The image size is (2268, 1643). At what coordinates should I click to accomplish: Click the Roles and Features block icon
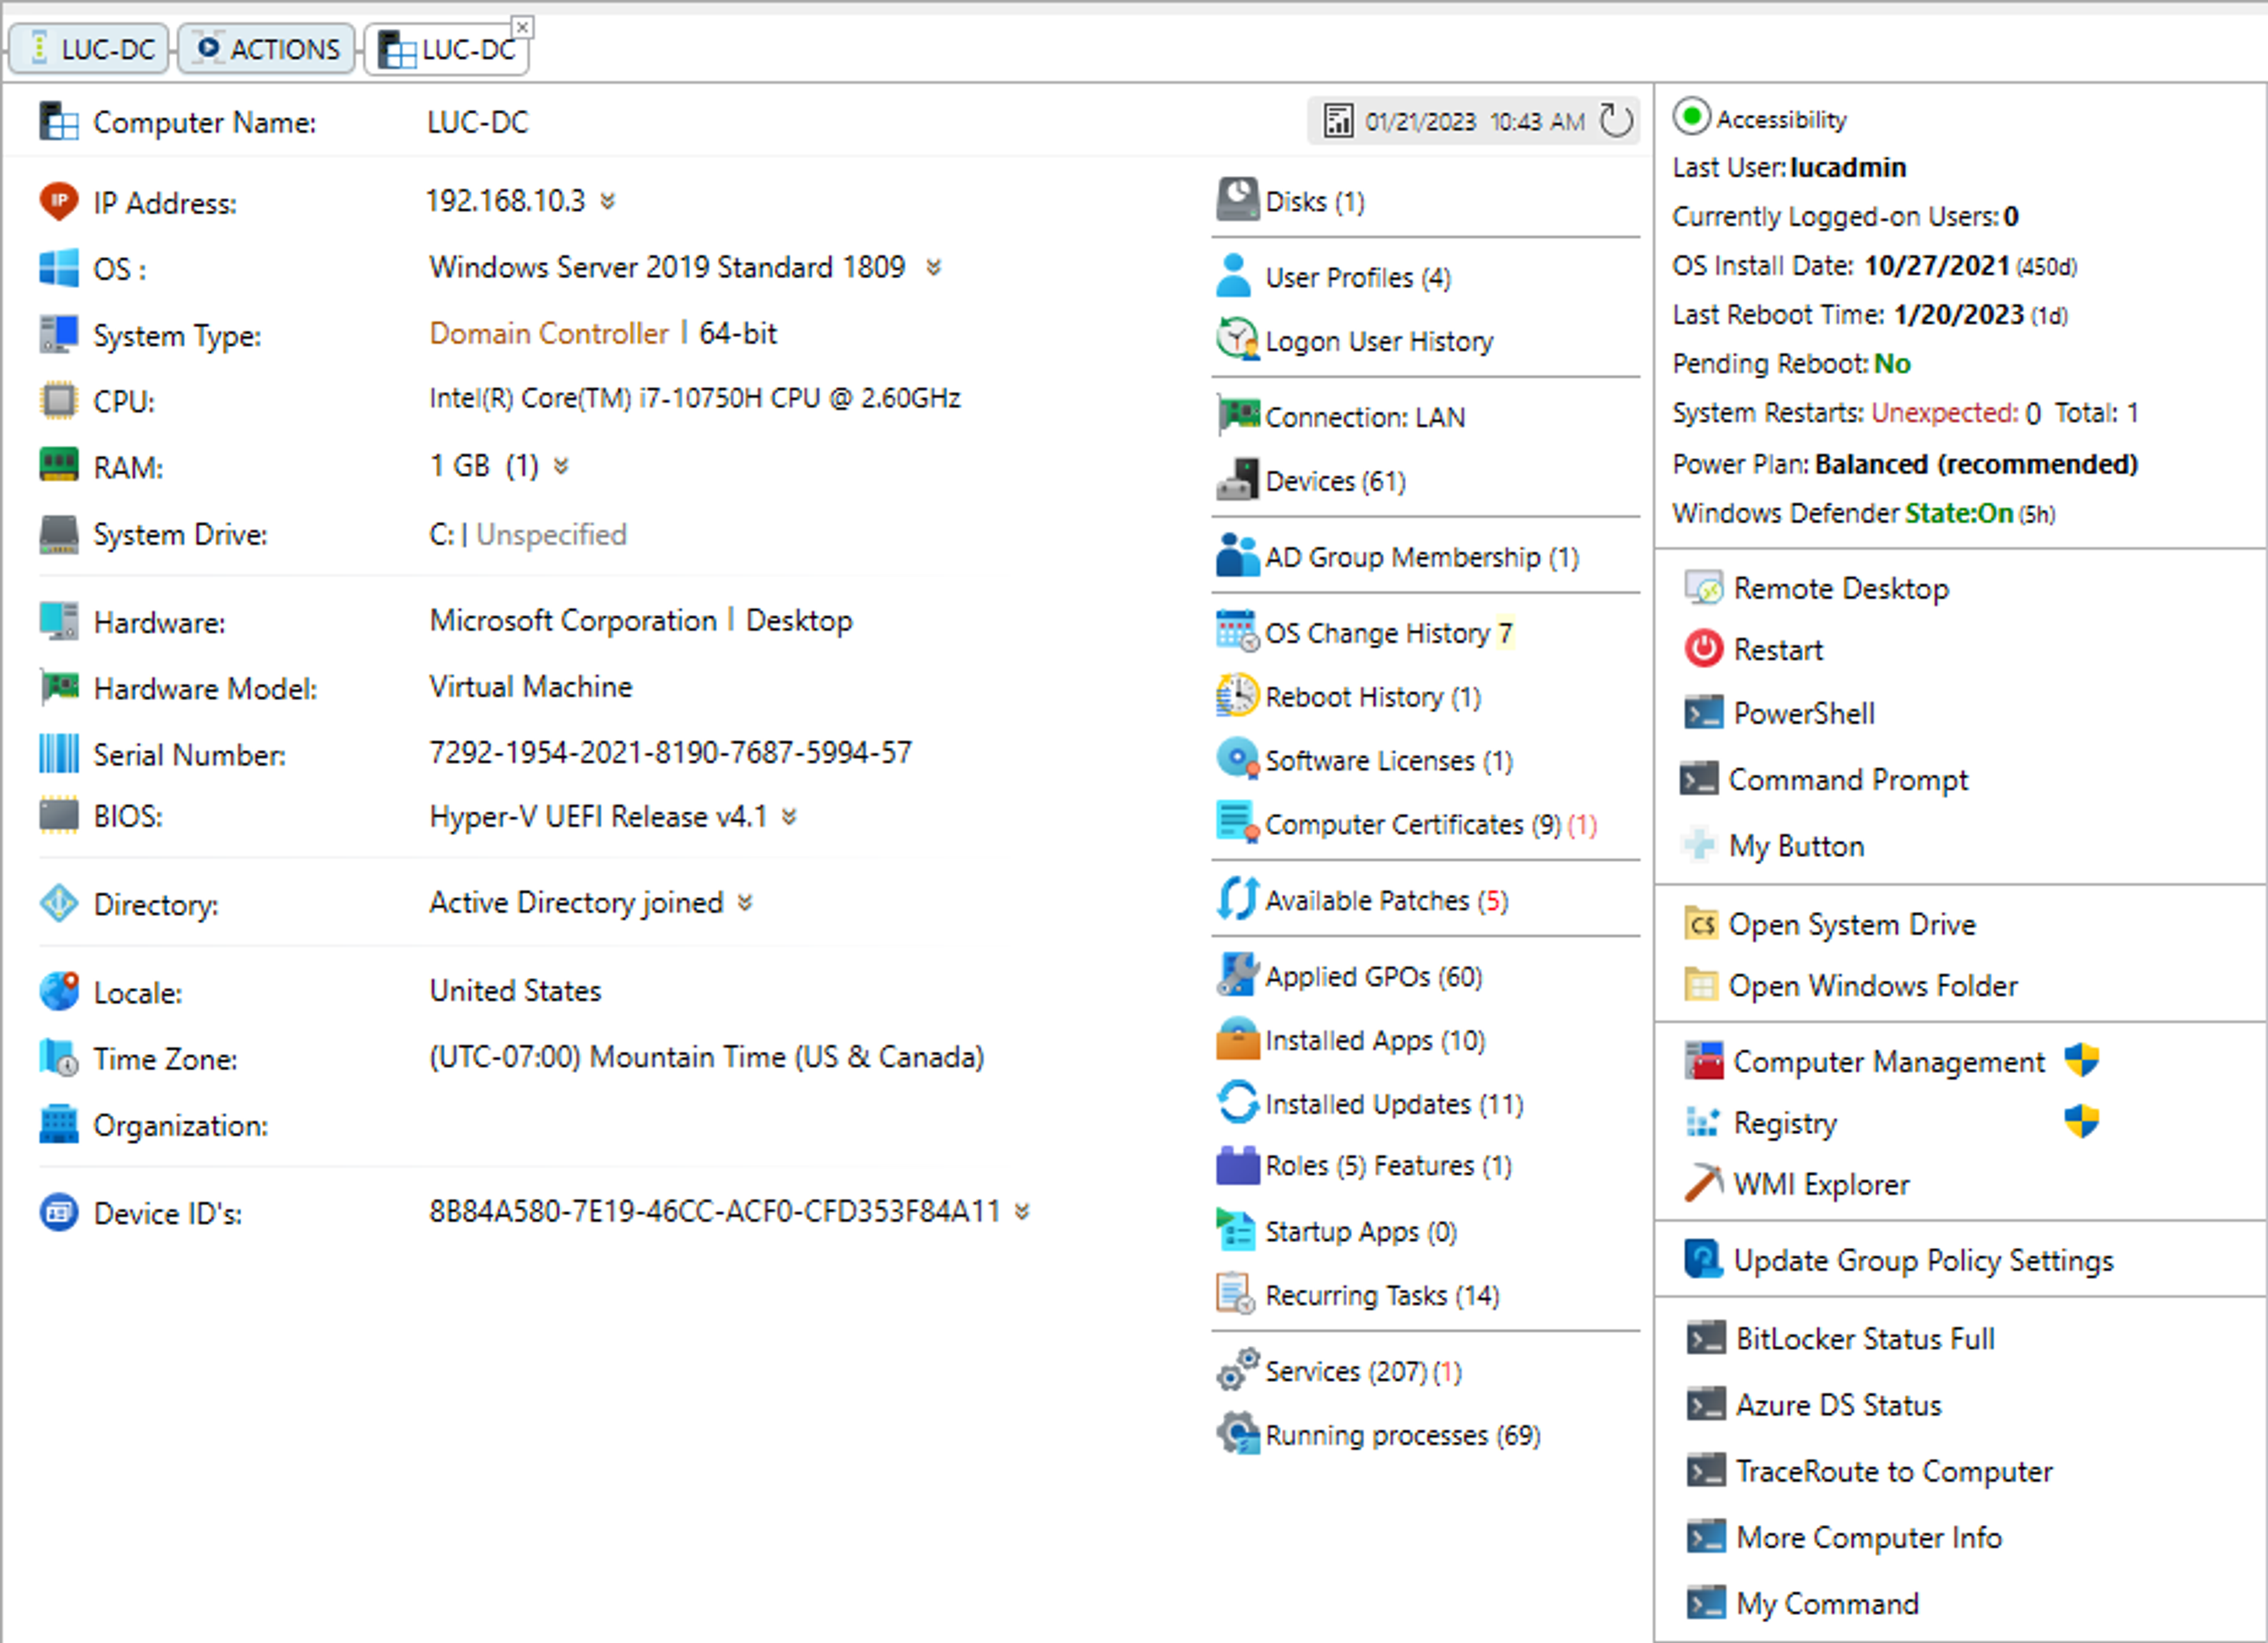click(x=1237, y=1166)
